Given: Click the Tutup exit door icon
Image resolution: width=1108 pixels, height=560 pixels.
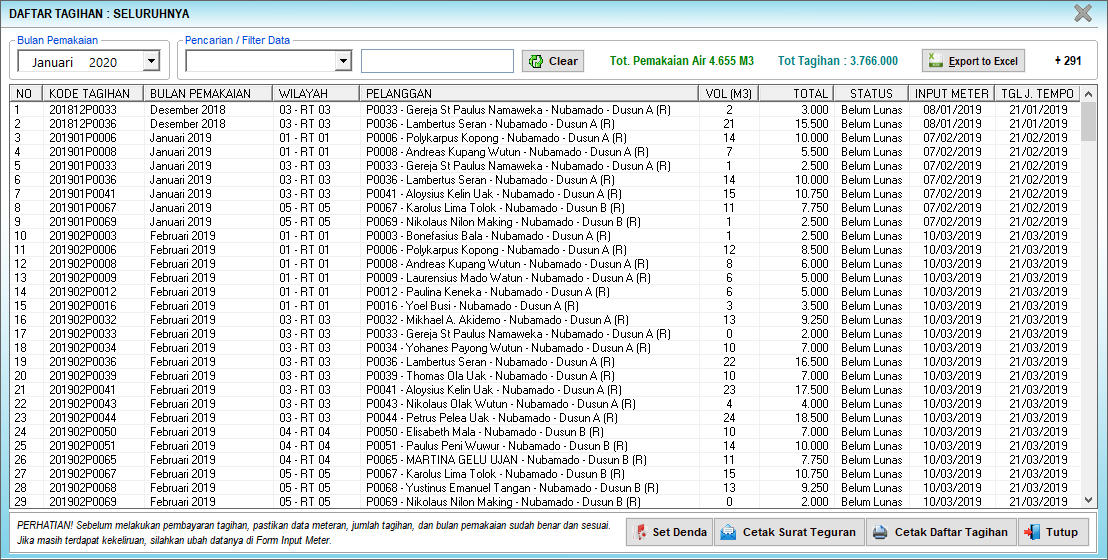Looking at the screenshot, I should (x=1031, y=532).
